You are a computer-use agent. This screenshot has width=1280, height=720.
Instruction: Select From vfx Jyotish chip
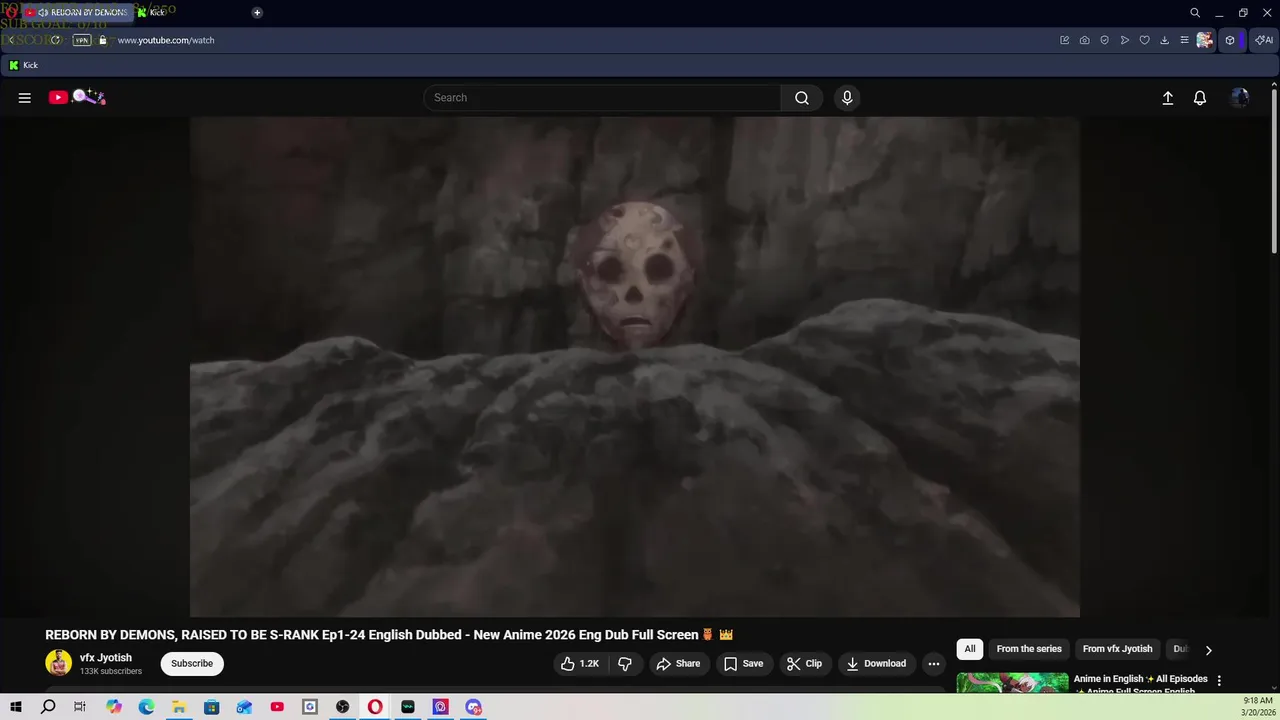(1117, 649)
